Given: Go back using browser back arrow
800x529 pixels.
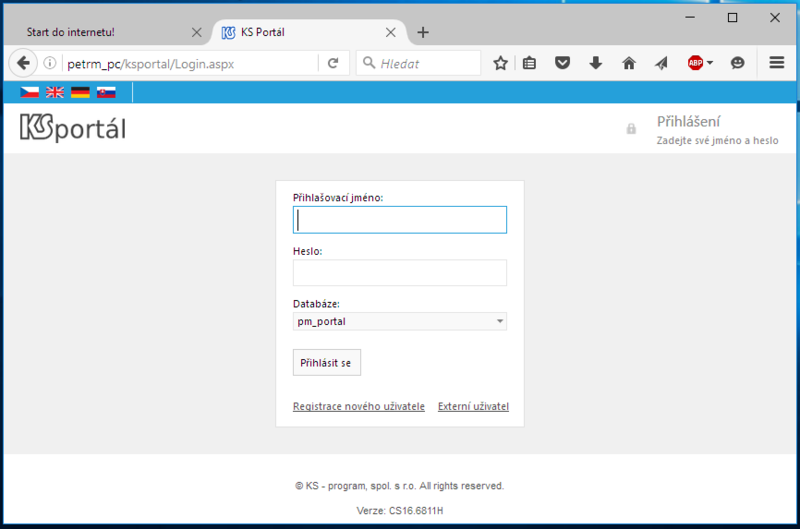Looking at the screenshot, I should [x=23, y=63].
